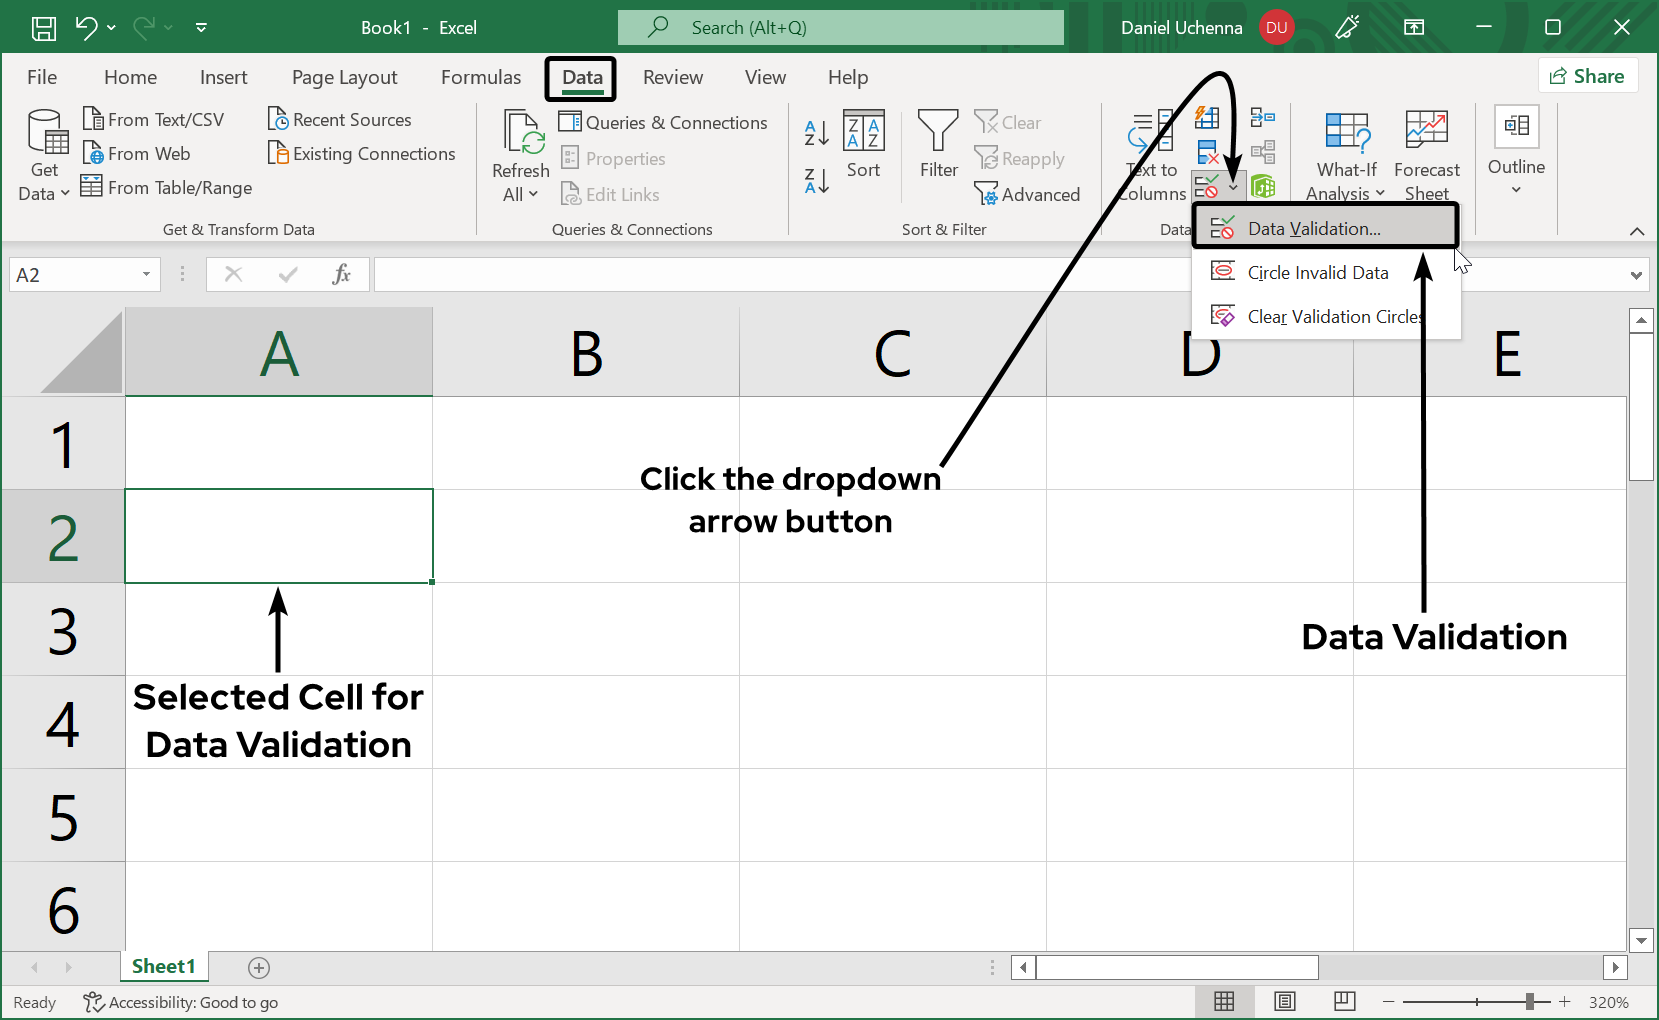The width and height of the screenshot is (1659, 1020).
Task: Select the Flash Fill icon
Action: coord(1208,118)
